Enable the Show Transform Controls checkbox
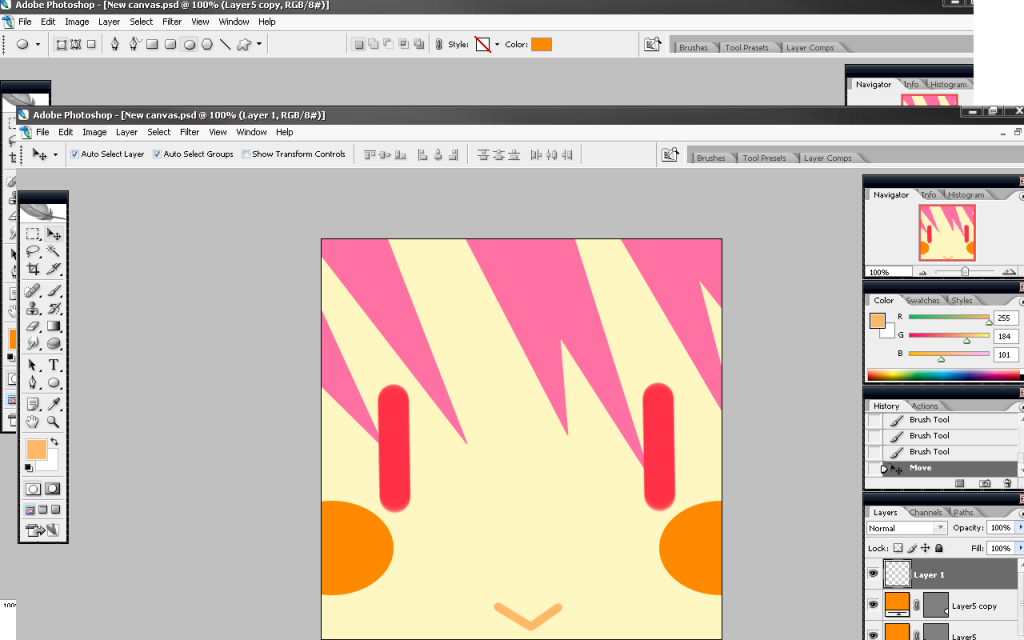 click(x=246, y=154)
